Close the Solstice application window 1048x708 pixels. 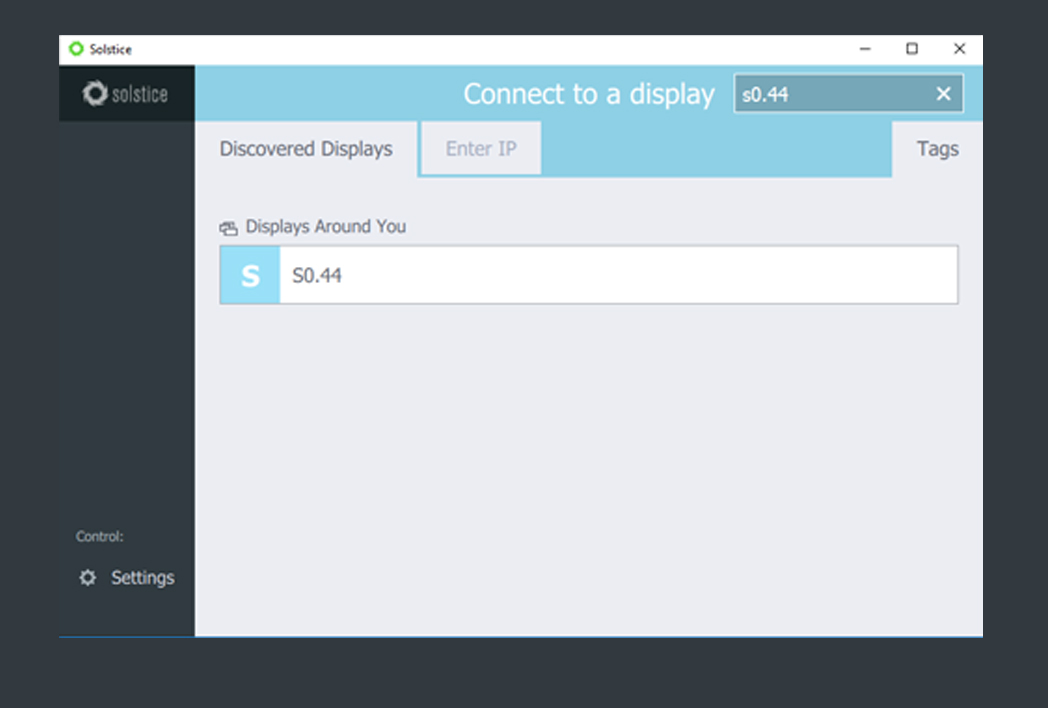click(959, 49)
